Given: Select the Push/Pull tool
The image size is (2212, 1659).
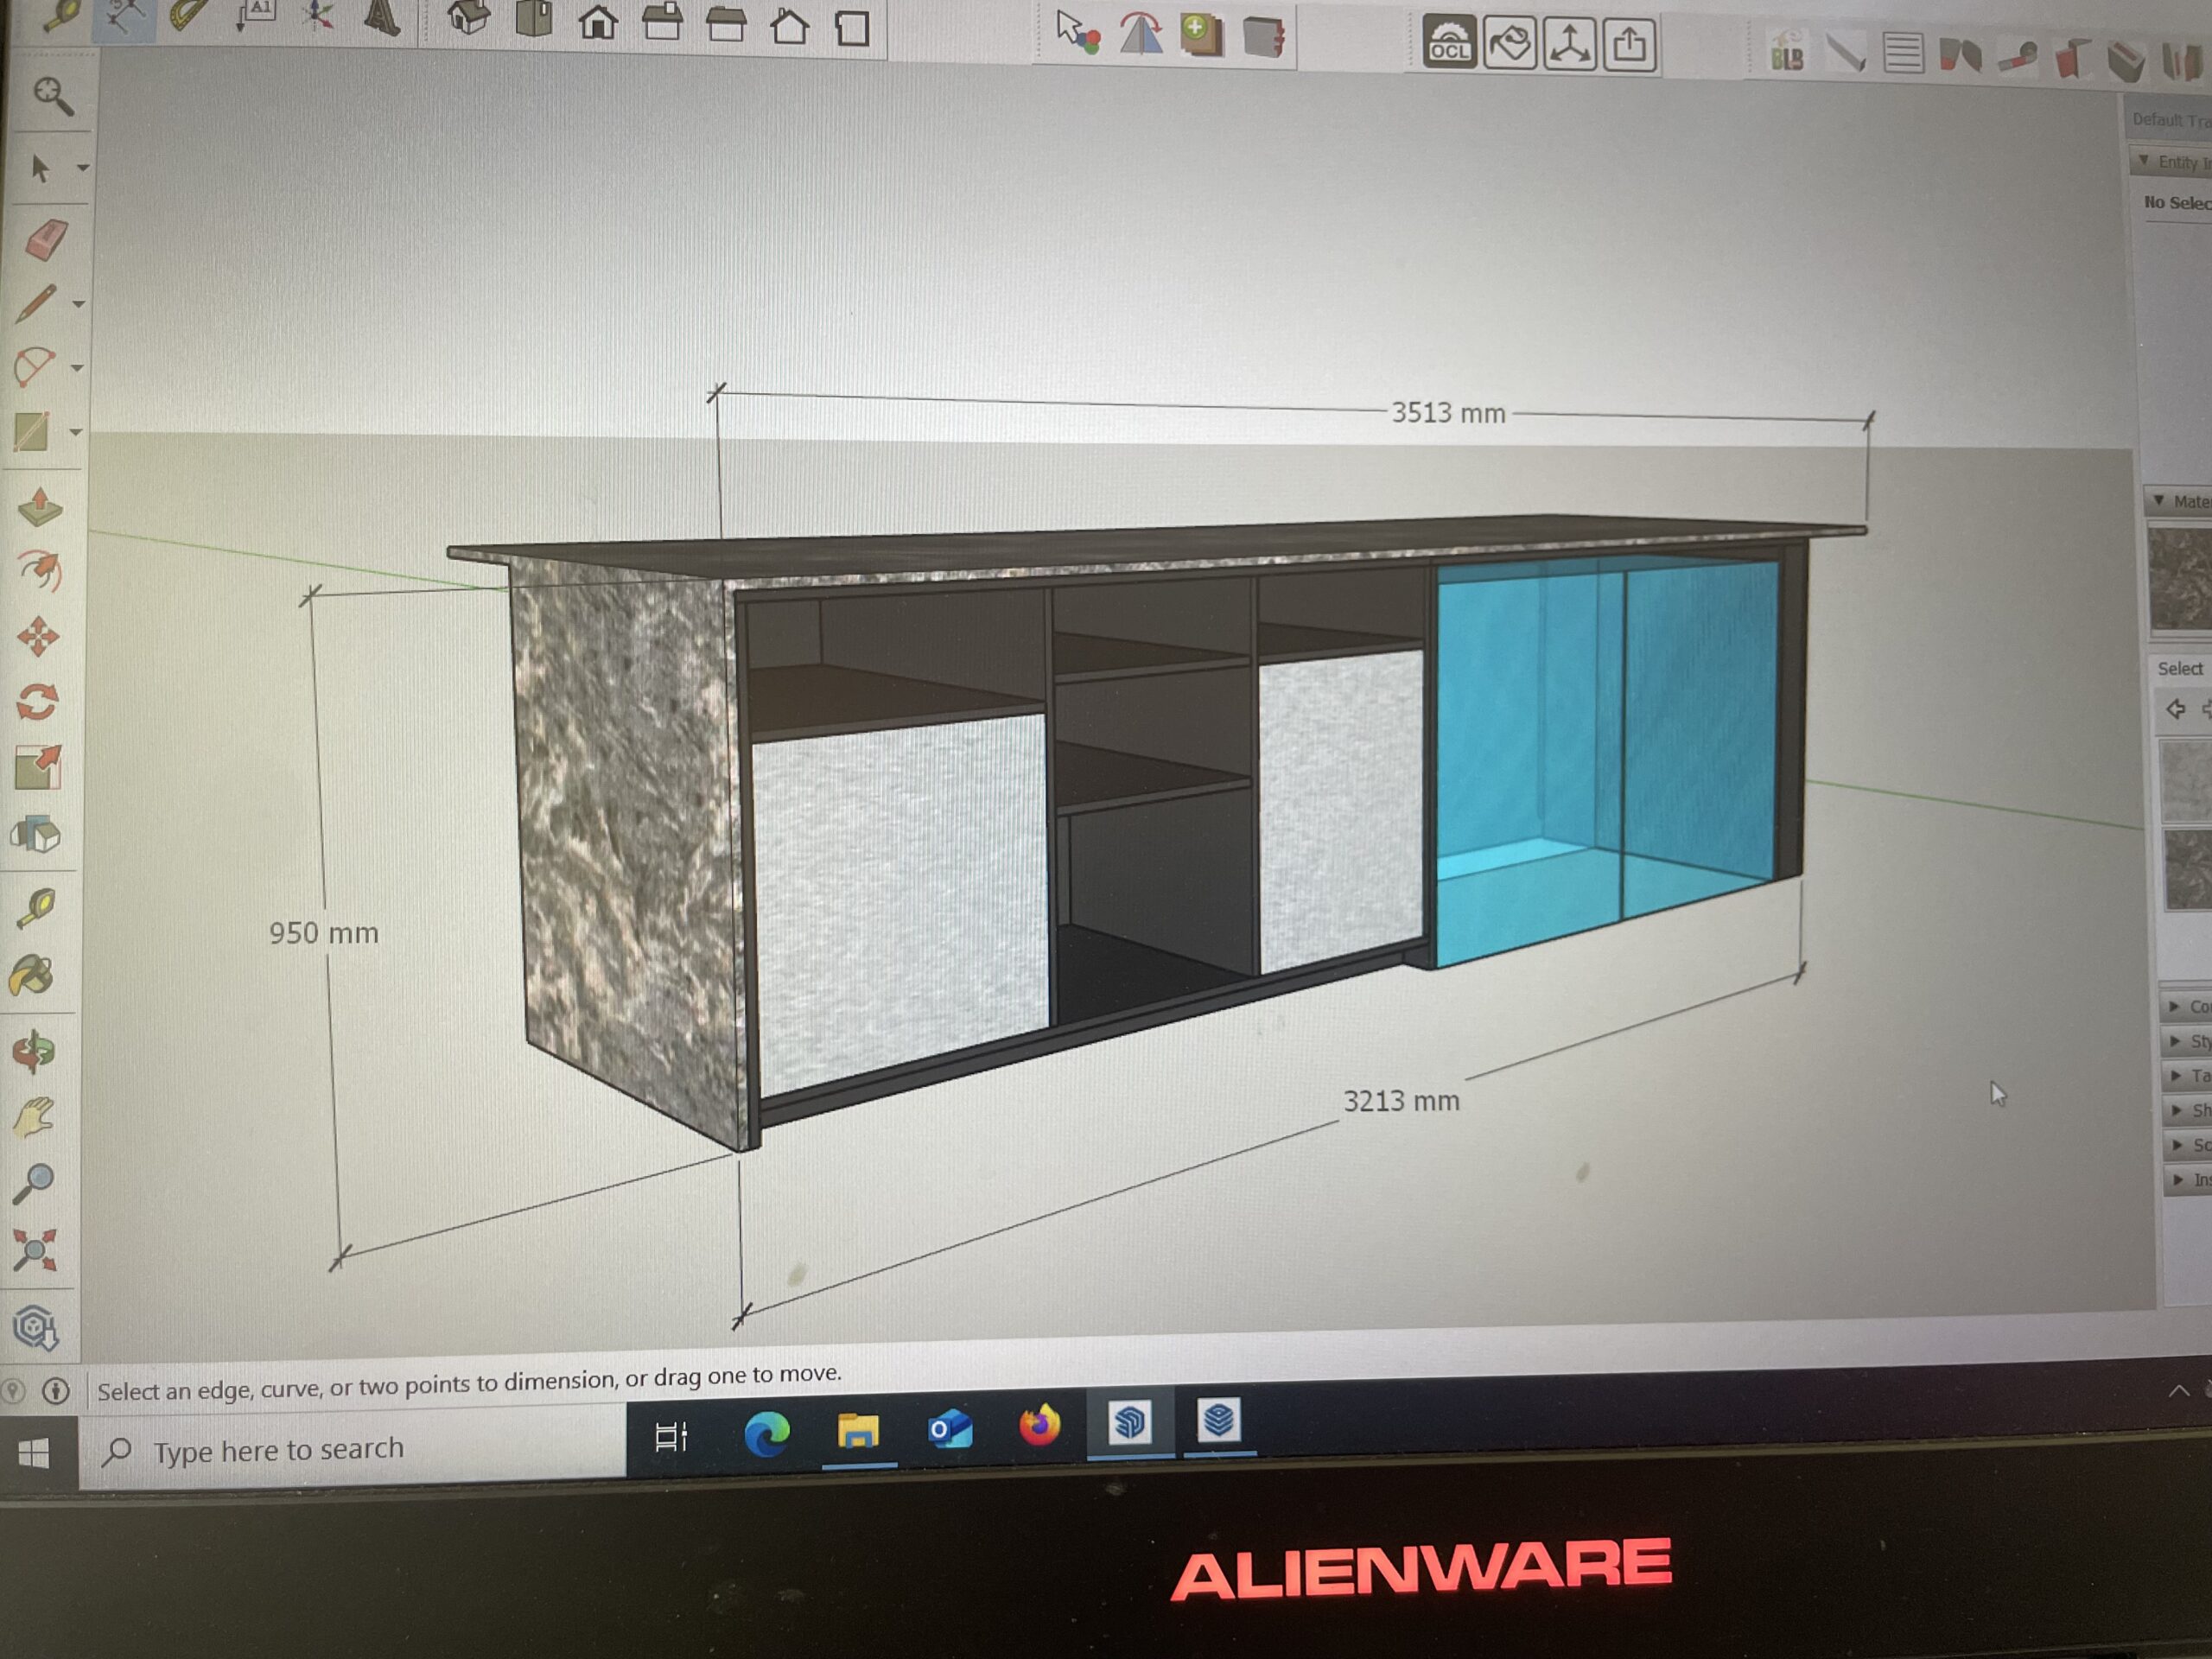Looking at the screenshot, I should 40,507.
